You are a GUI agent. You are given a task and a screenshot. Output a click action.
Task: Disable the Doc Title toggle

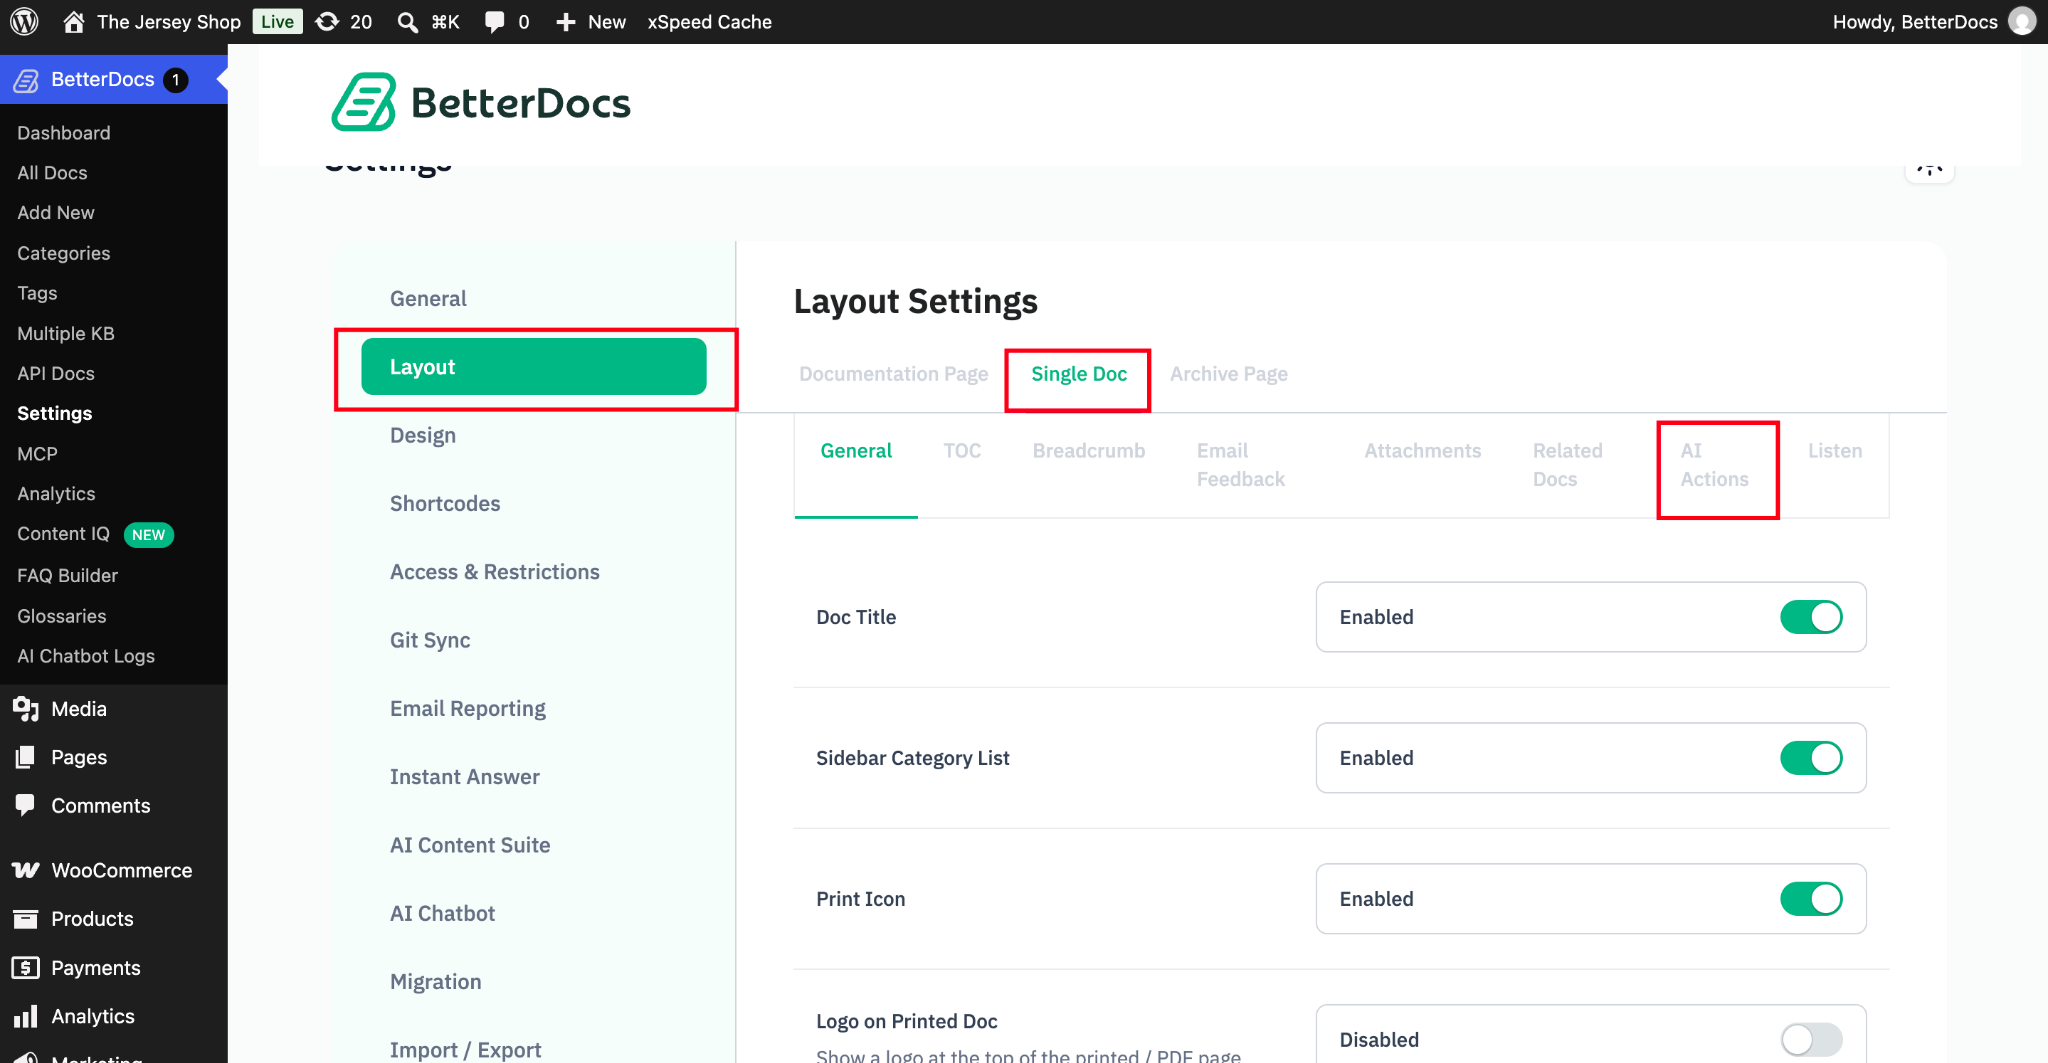tap(1811, 617)
